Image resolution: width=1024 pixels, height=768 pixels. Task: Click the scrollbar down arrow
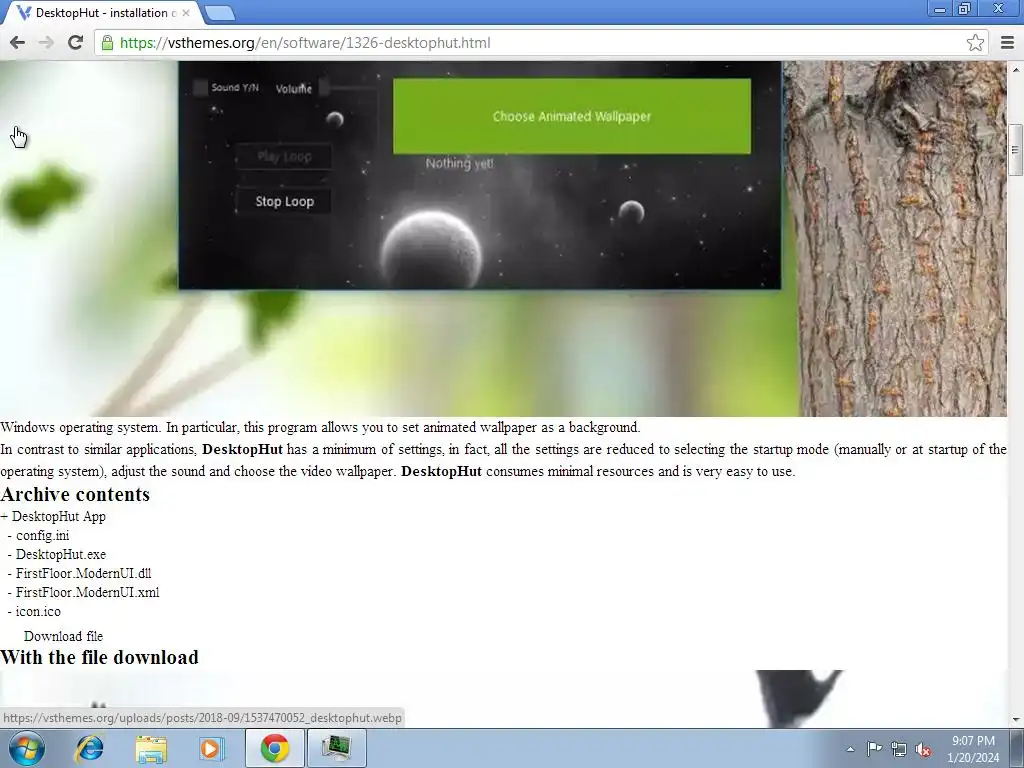[x=1016, y=720]
